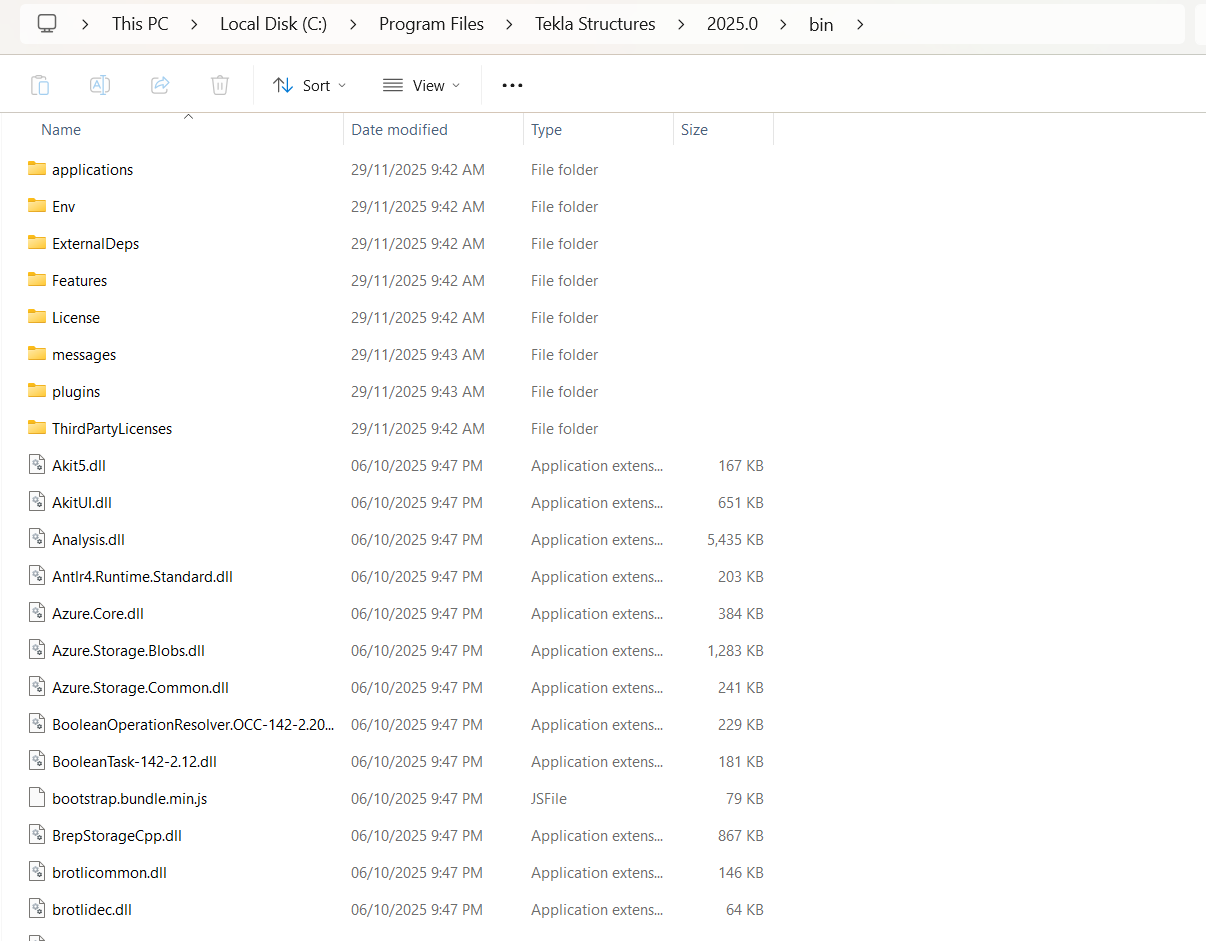
Task: Click the PC monitor icon in address bar
Action: (47, 24)
